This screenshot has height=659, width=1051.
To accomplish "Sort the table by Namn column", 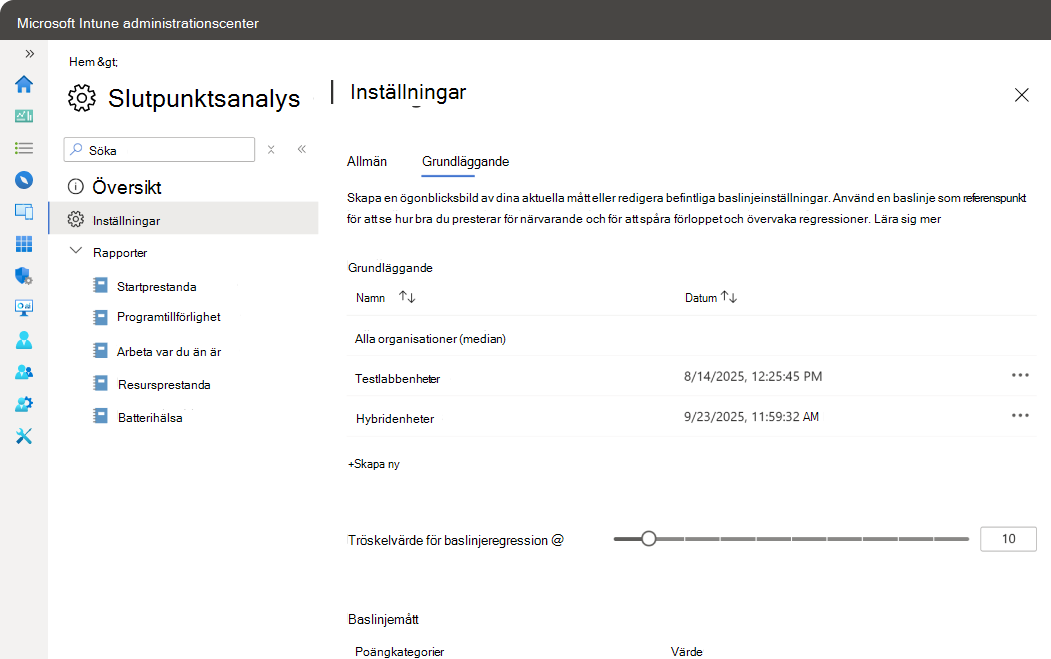I will [x=407, y=296].
